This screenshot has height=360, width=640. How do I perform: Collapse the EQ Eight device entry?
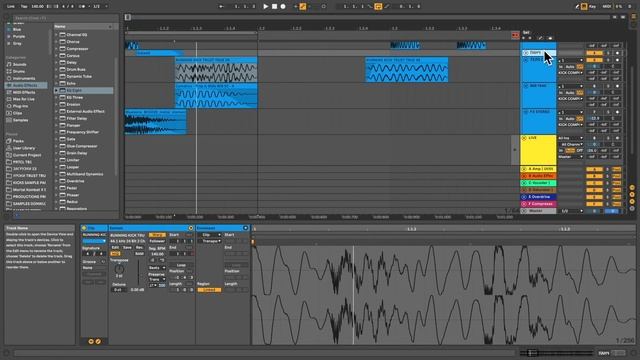pos(56,90)
